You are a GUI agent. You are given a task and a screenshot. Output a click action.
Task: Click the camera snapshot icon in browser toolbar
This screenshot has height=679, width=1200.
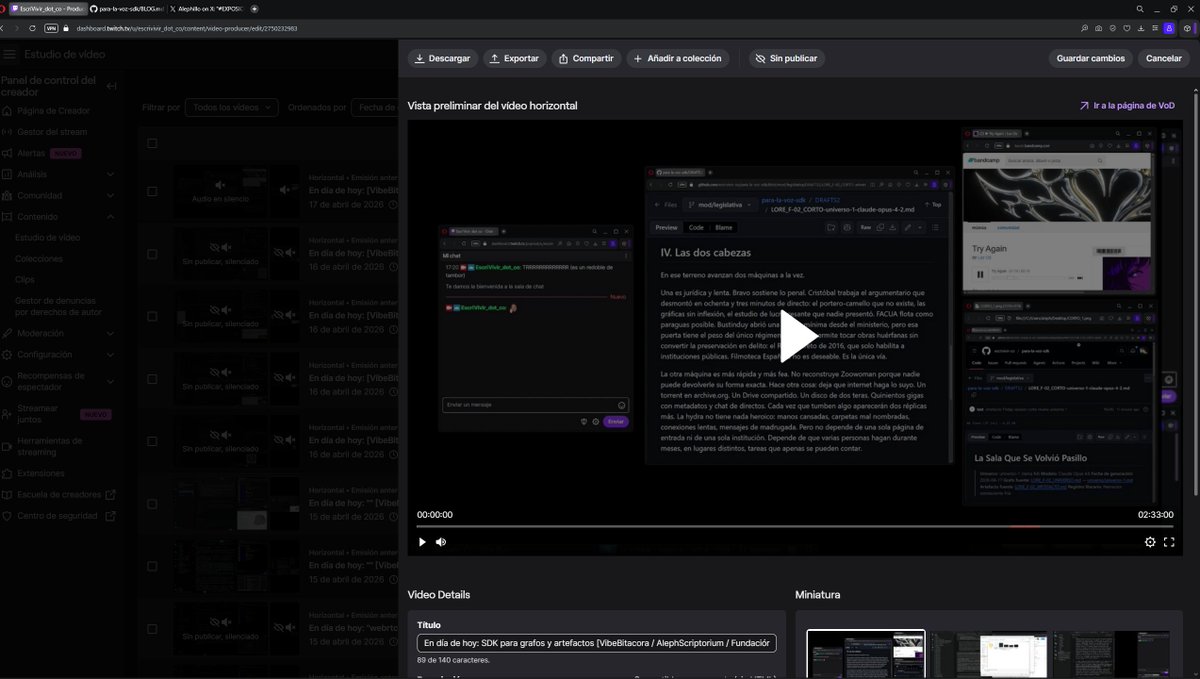pyautogui.click(x=1099, y=28)
